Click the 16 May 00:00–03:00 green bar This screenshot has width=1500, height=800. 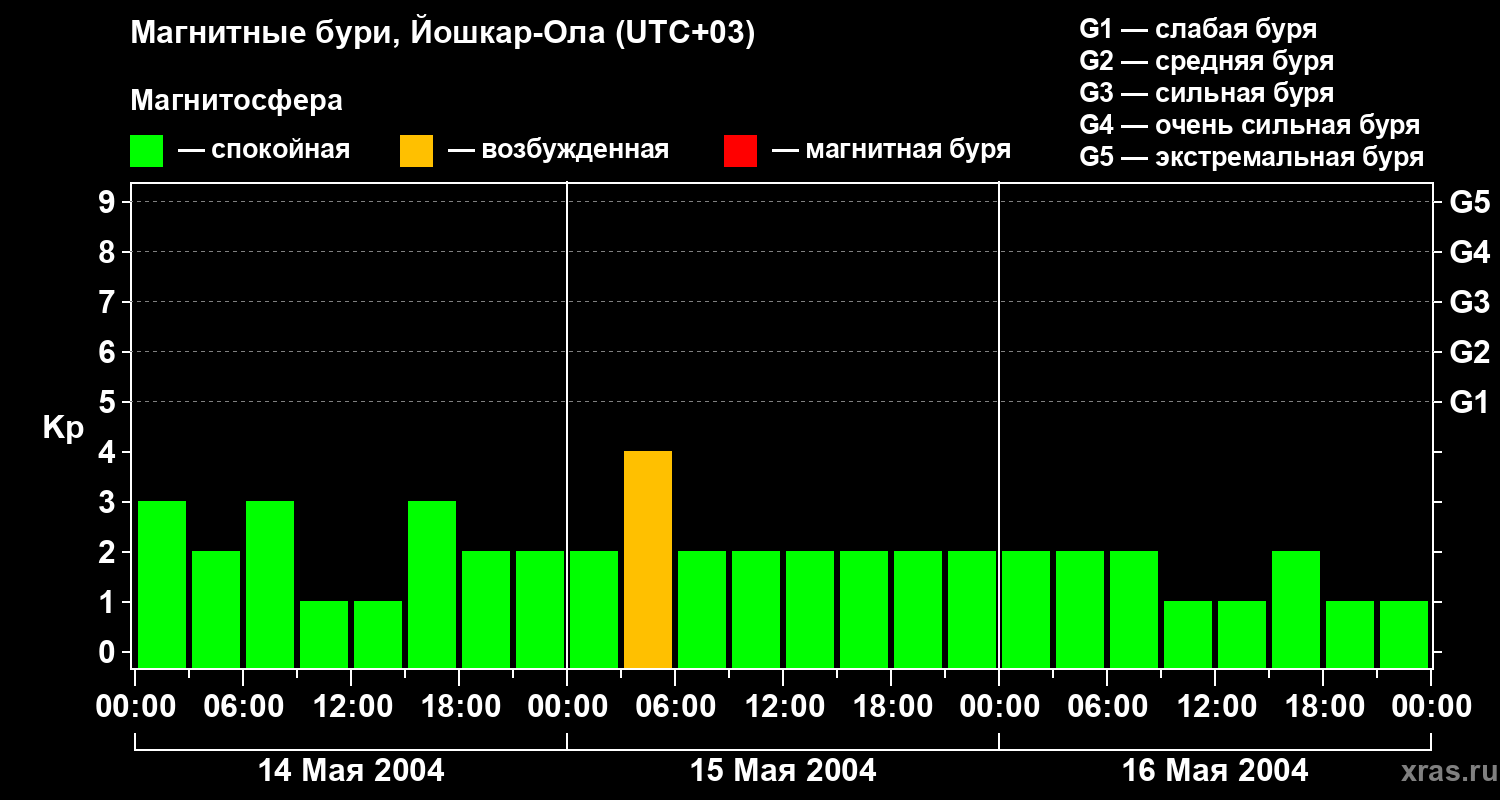point(1026,610)
